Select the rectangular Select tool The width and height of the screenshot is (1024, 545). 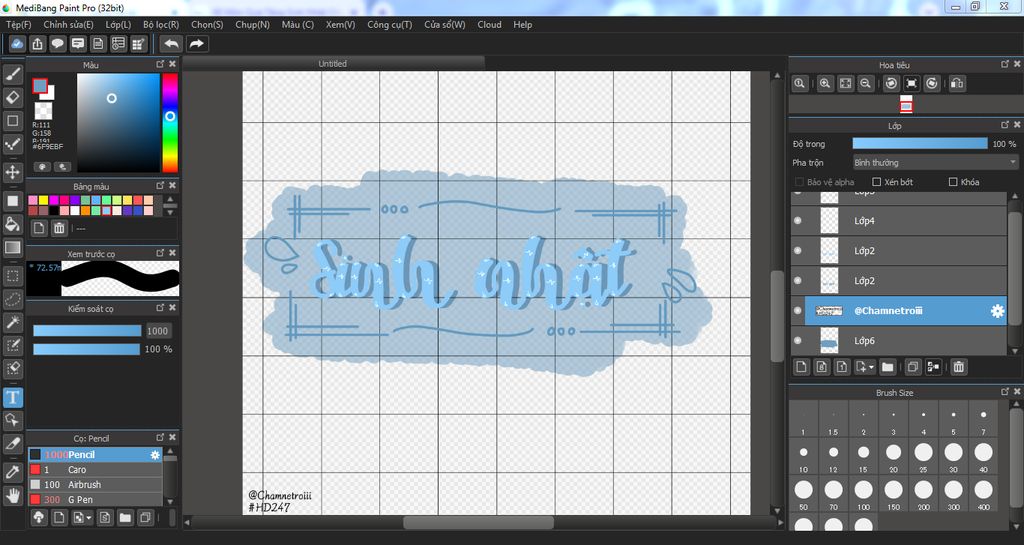click(12, 275)
